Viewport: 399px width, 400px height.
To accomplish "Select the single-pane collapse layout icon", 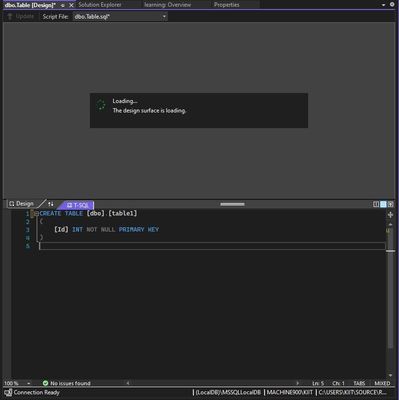I will (x=391, y=204).
